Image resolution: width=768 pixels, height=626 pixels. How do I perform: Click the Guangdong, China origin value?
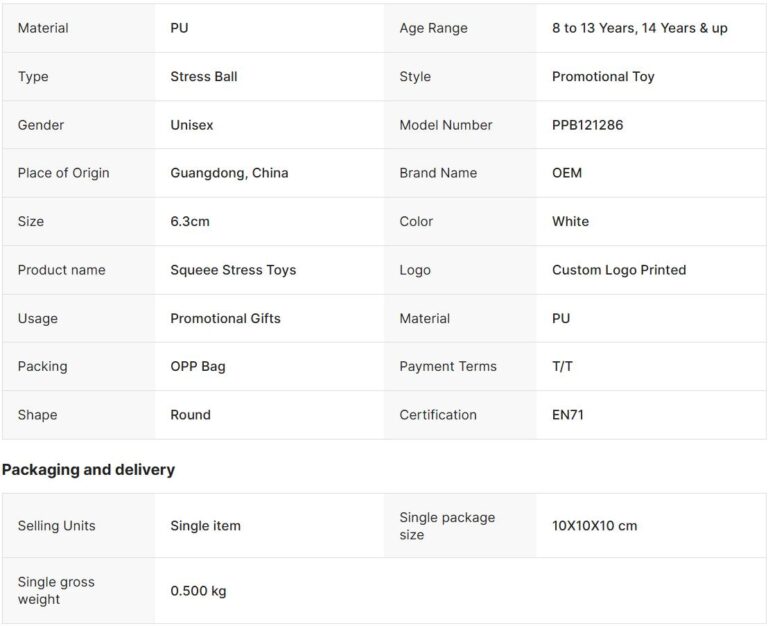[229, 173]
